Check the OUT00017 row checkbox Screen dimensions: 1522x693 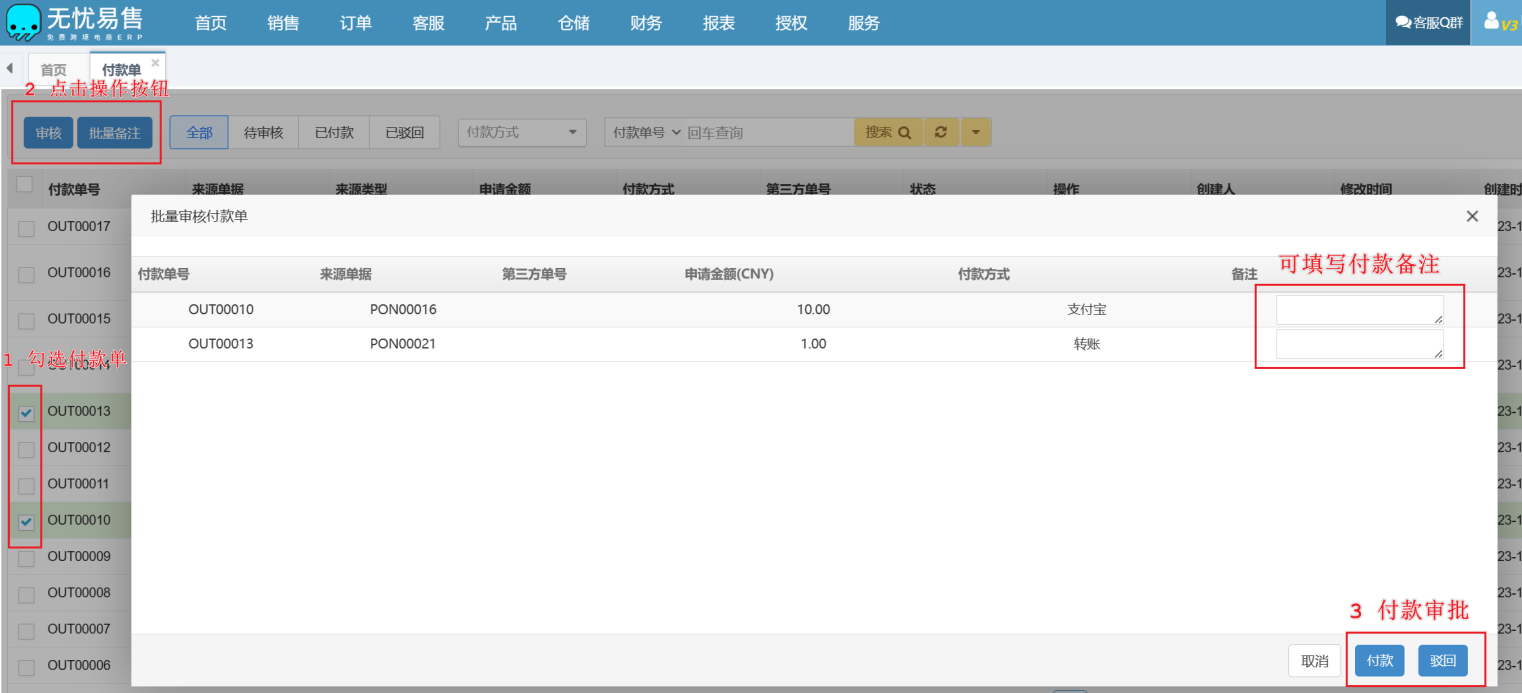[x=26, y=230]
